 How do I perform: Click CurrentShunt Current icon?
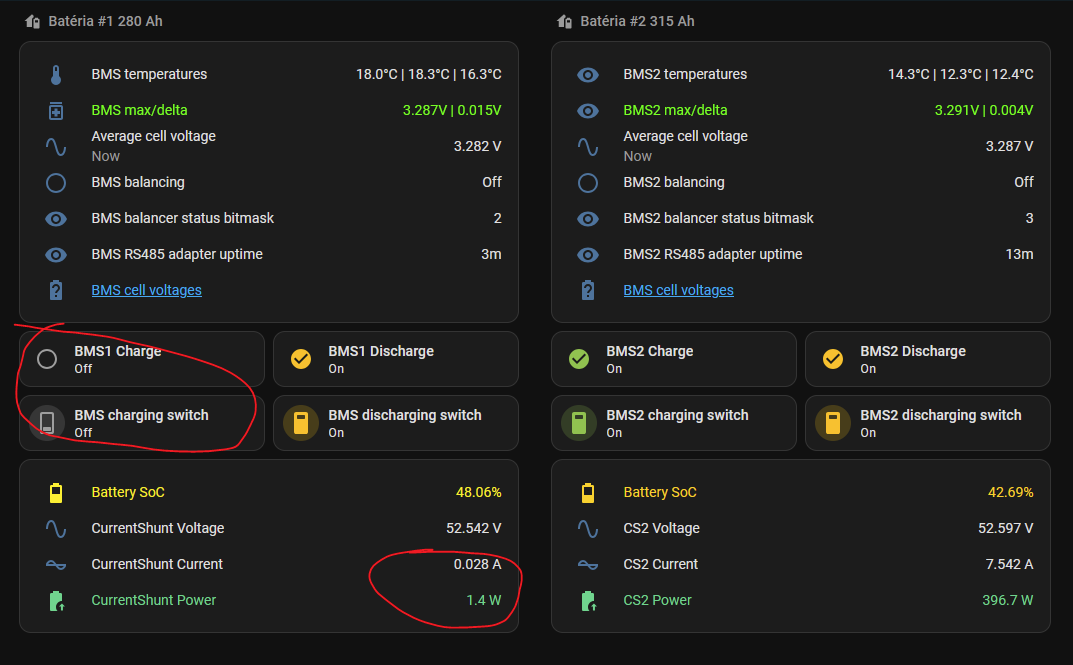pyautogui.click(x=56, y=565)
